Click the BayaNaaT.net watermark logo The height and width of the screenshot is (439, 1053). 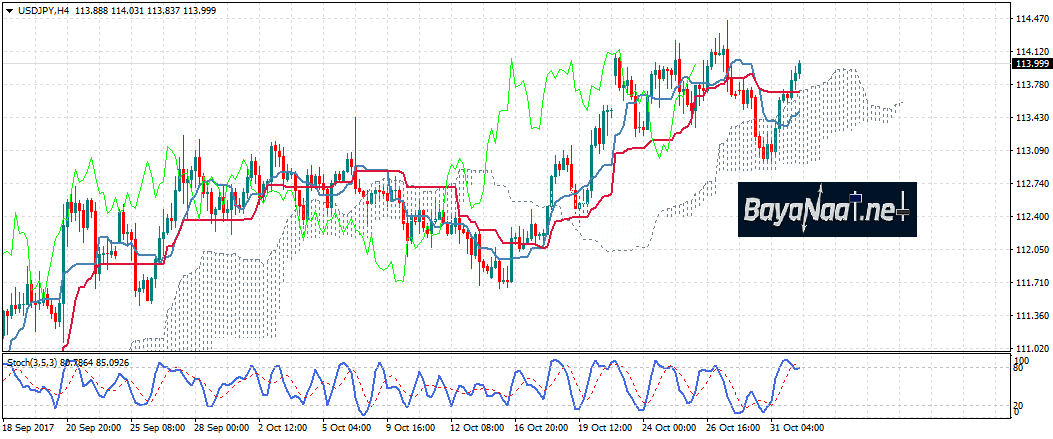827,209
